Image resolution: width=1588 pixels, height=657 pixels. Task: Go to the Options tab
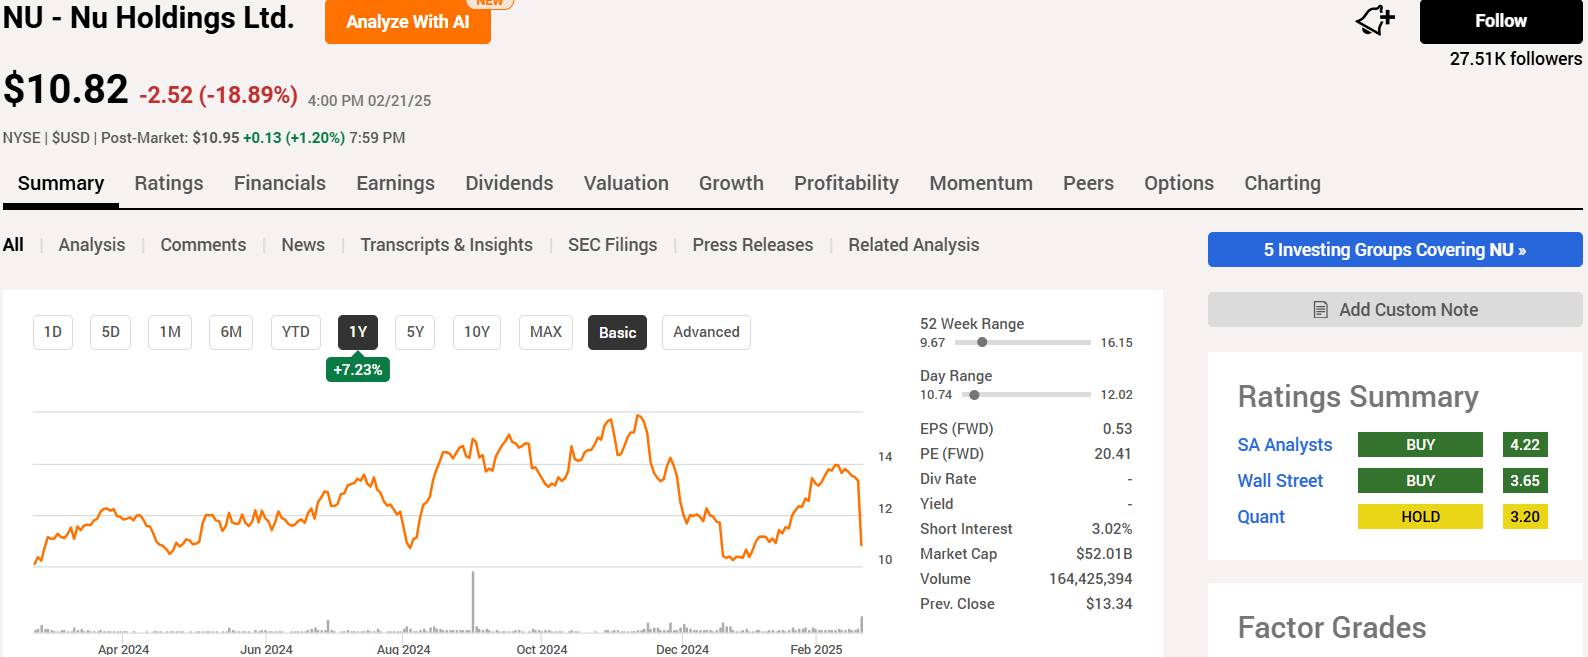point(1179,183)
